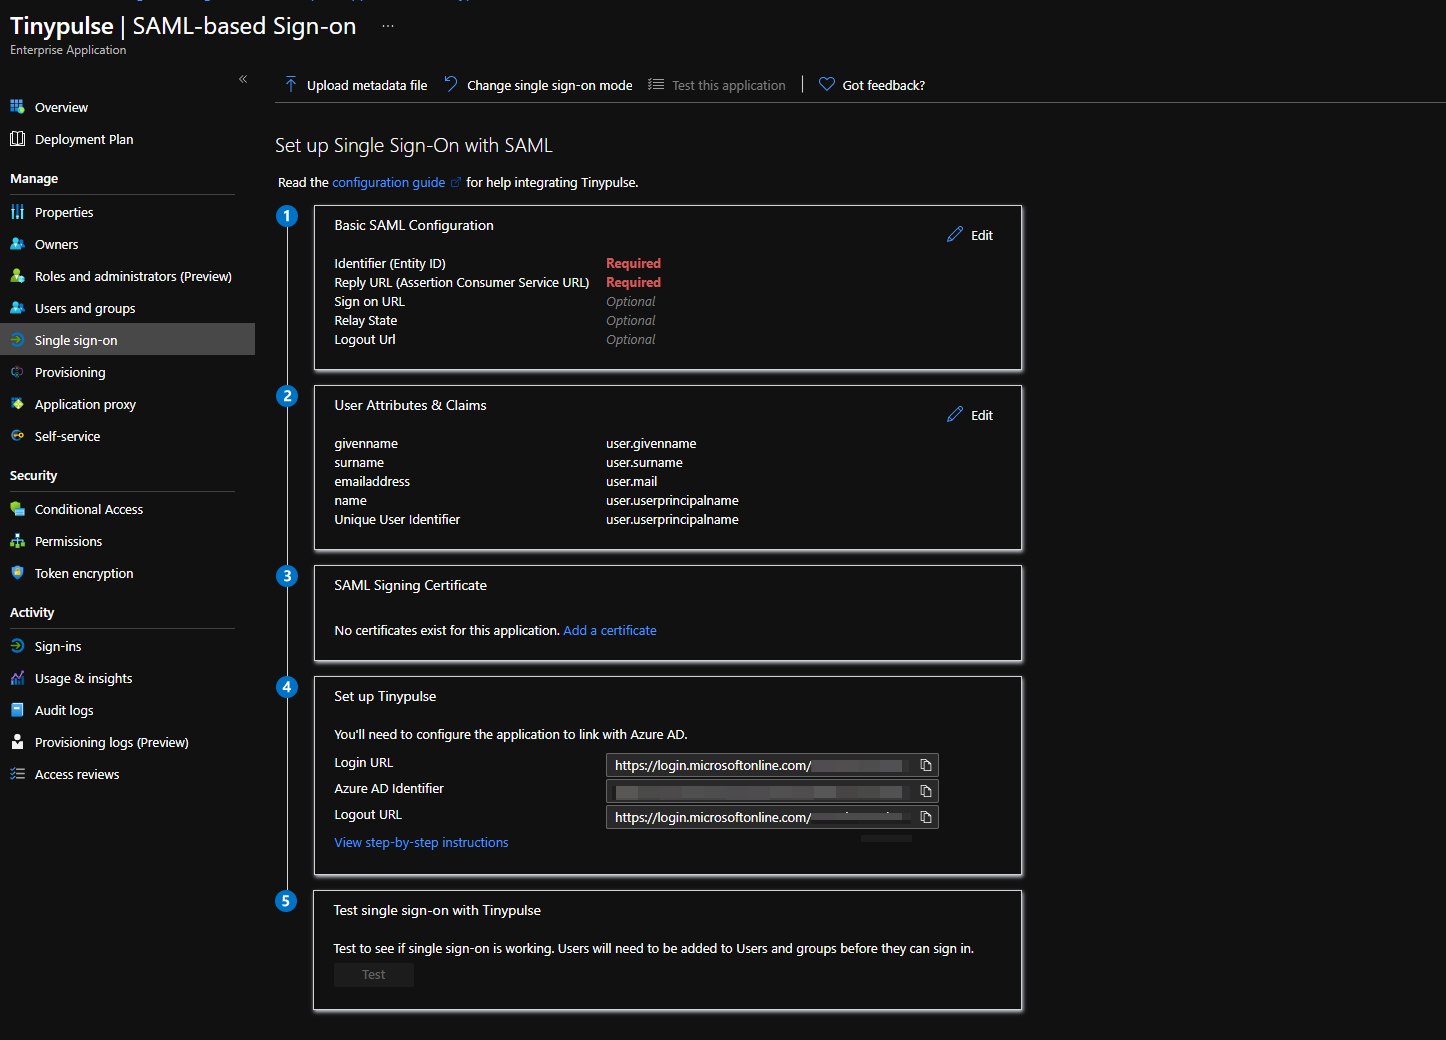Copy the Logout URL with copy icon
This screenshot has height=1040, width=1446.
click(926, 817)
